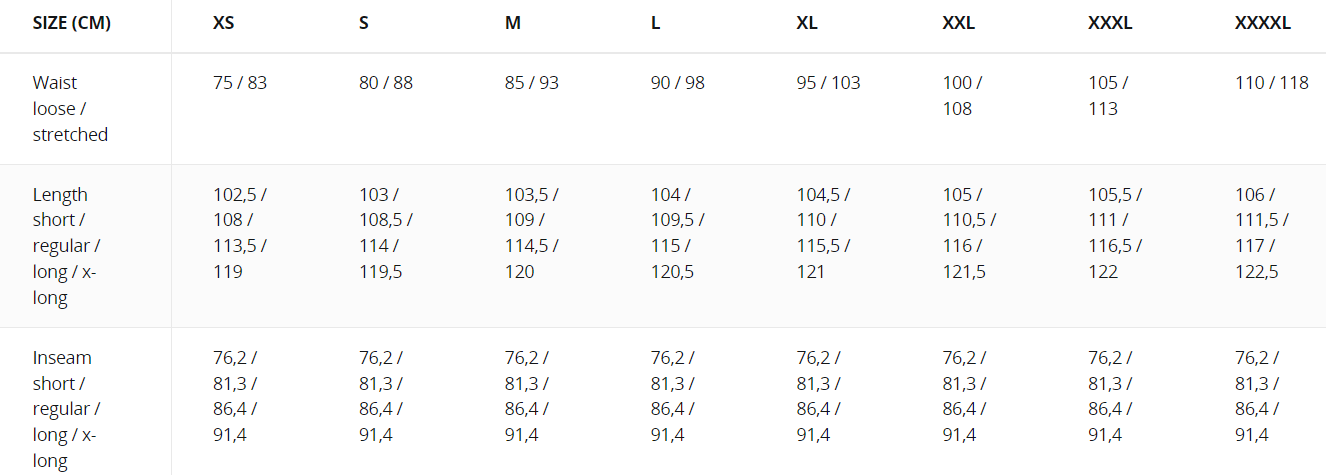This screenshot has height=475, width=1326.
Task: Select the XXXL column header
Action: click(1110, 23)
